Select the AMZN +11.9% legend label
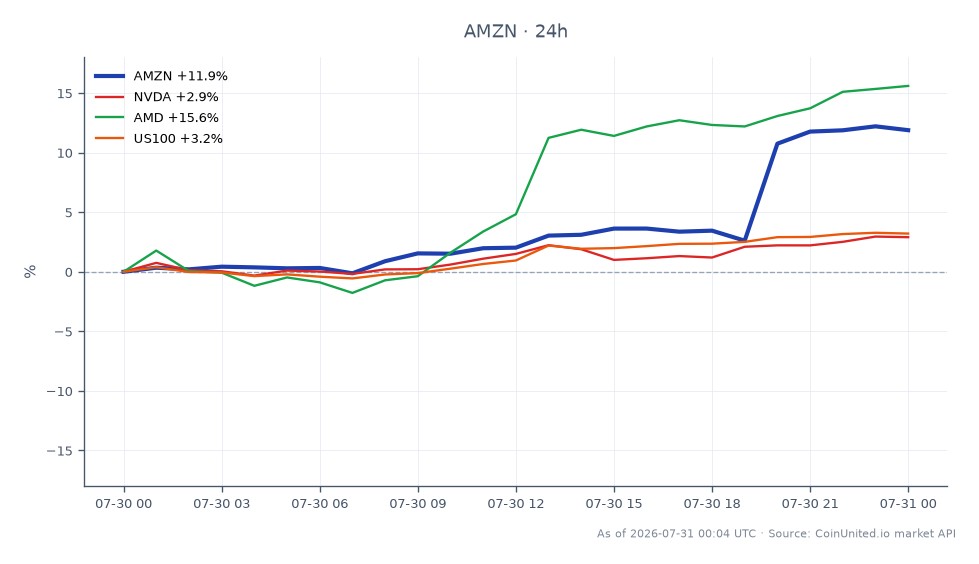This screenshot has width=979, height=564. (x=180, y=76)
